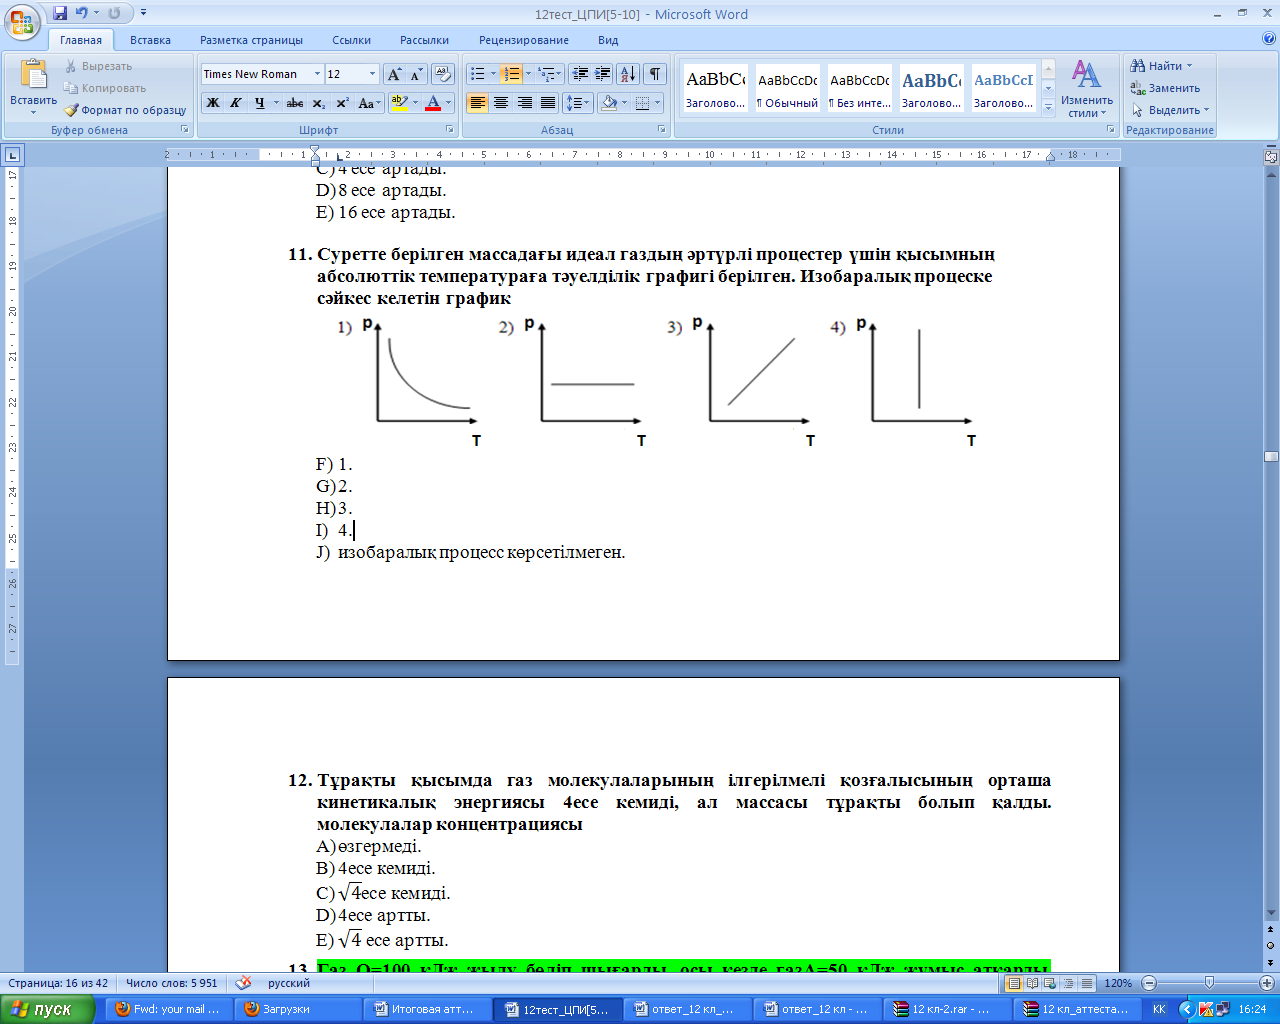Switch to the Рецензирование tab
Viewport: 1280px width, 1024px height.
pyautogui.click(x=523, y=40)
